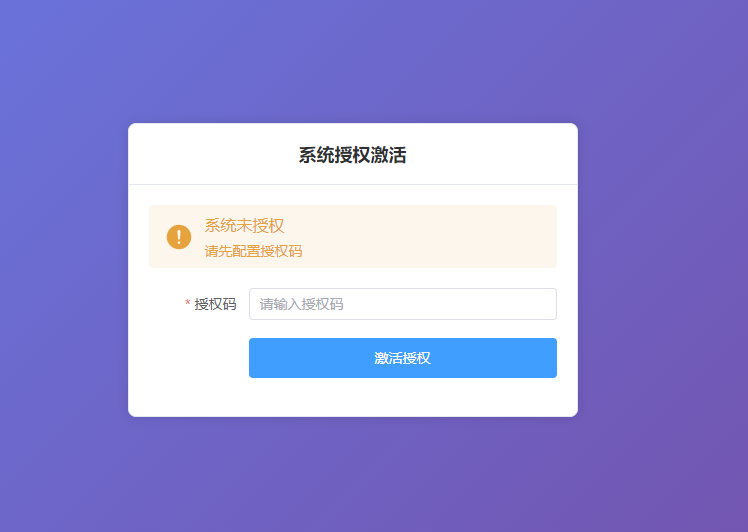Viewport: 748px width, 532px height.
Task: Click the red required asterisk
Action: pyautogui.click(x=187, y=303)
